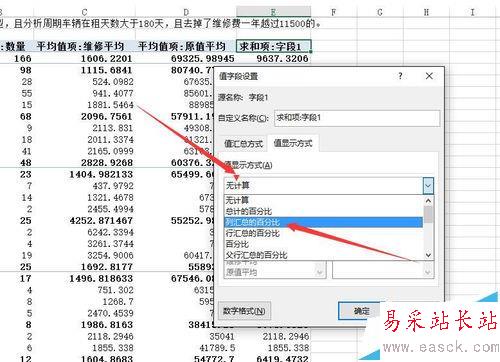Click cell value 41789.5
Image resolution: width=500 pixels, height=362 pixels.
217,348
